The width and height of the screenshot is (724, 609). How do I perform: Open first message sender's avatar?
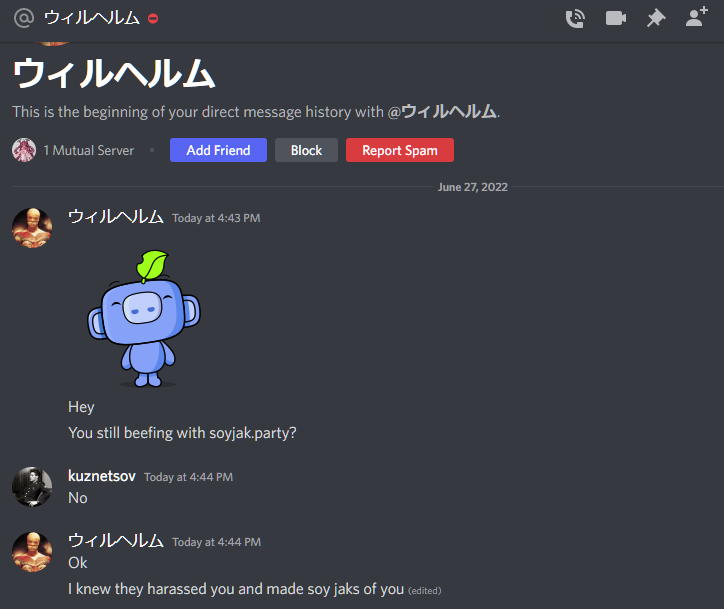[x=32, y=228]
